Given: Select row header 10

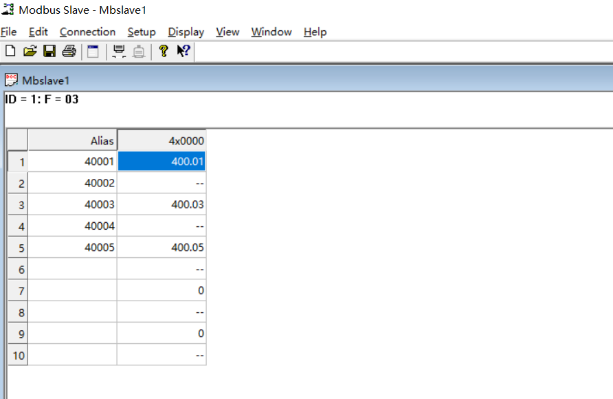Looking at the screenshot, I should coord(18,355).
